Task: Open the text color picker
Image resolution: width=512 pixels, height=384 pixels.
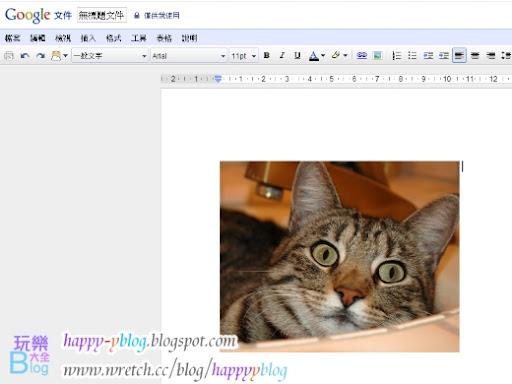Action: click(317, 56)
